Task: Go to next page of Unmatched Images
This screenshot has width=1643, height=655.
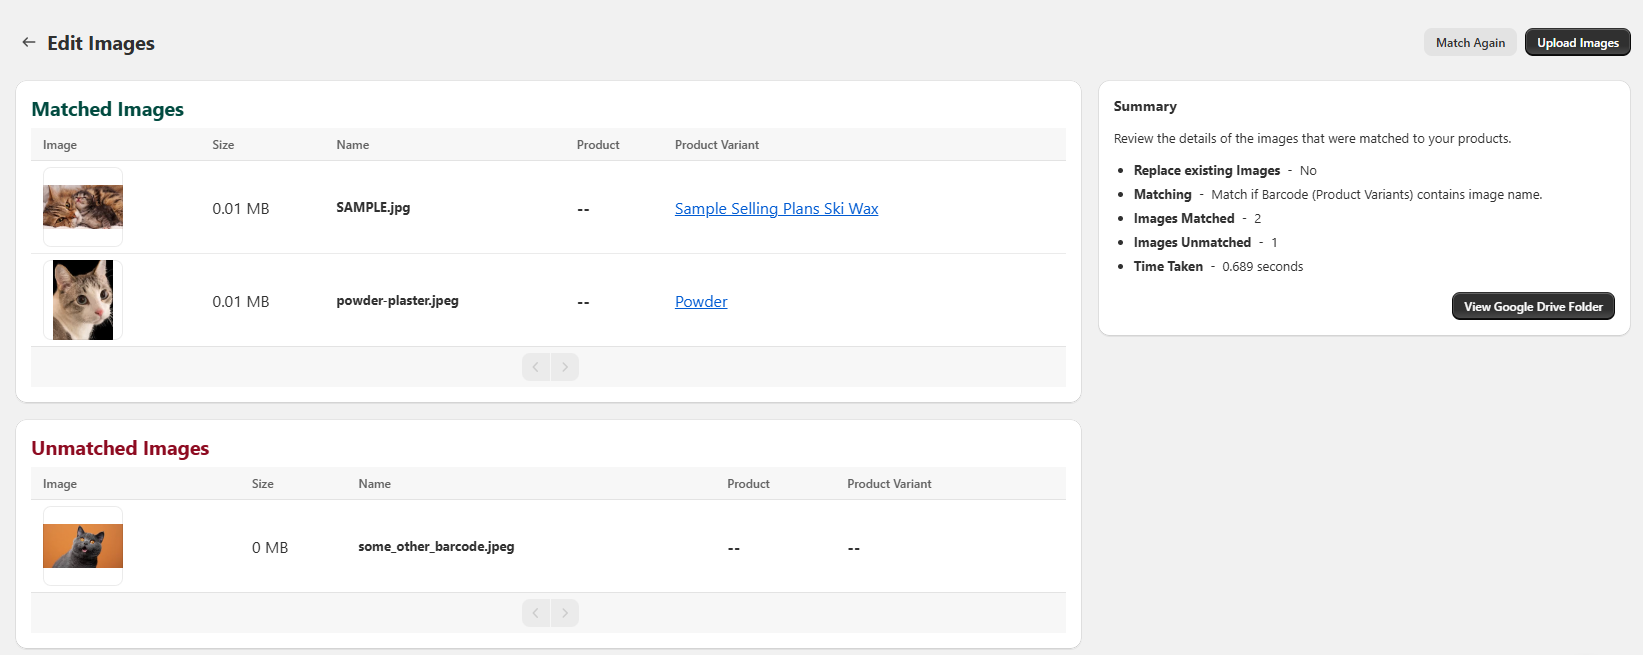Action: pos(565,613)
